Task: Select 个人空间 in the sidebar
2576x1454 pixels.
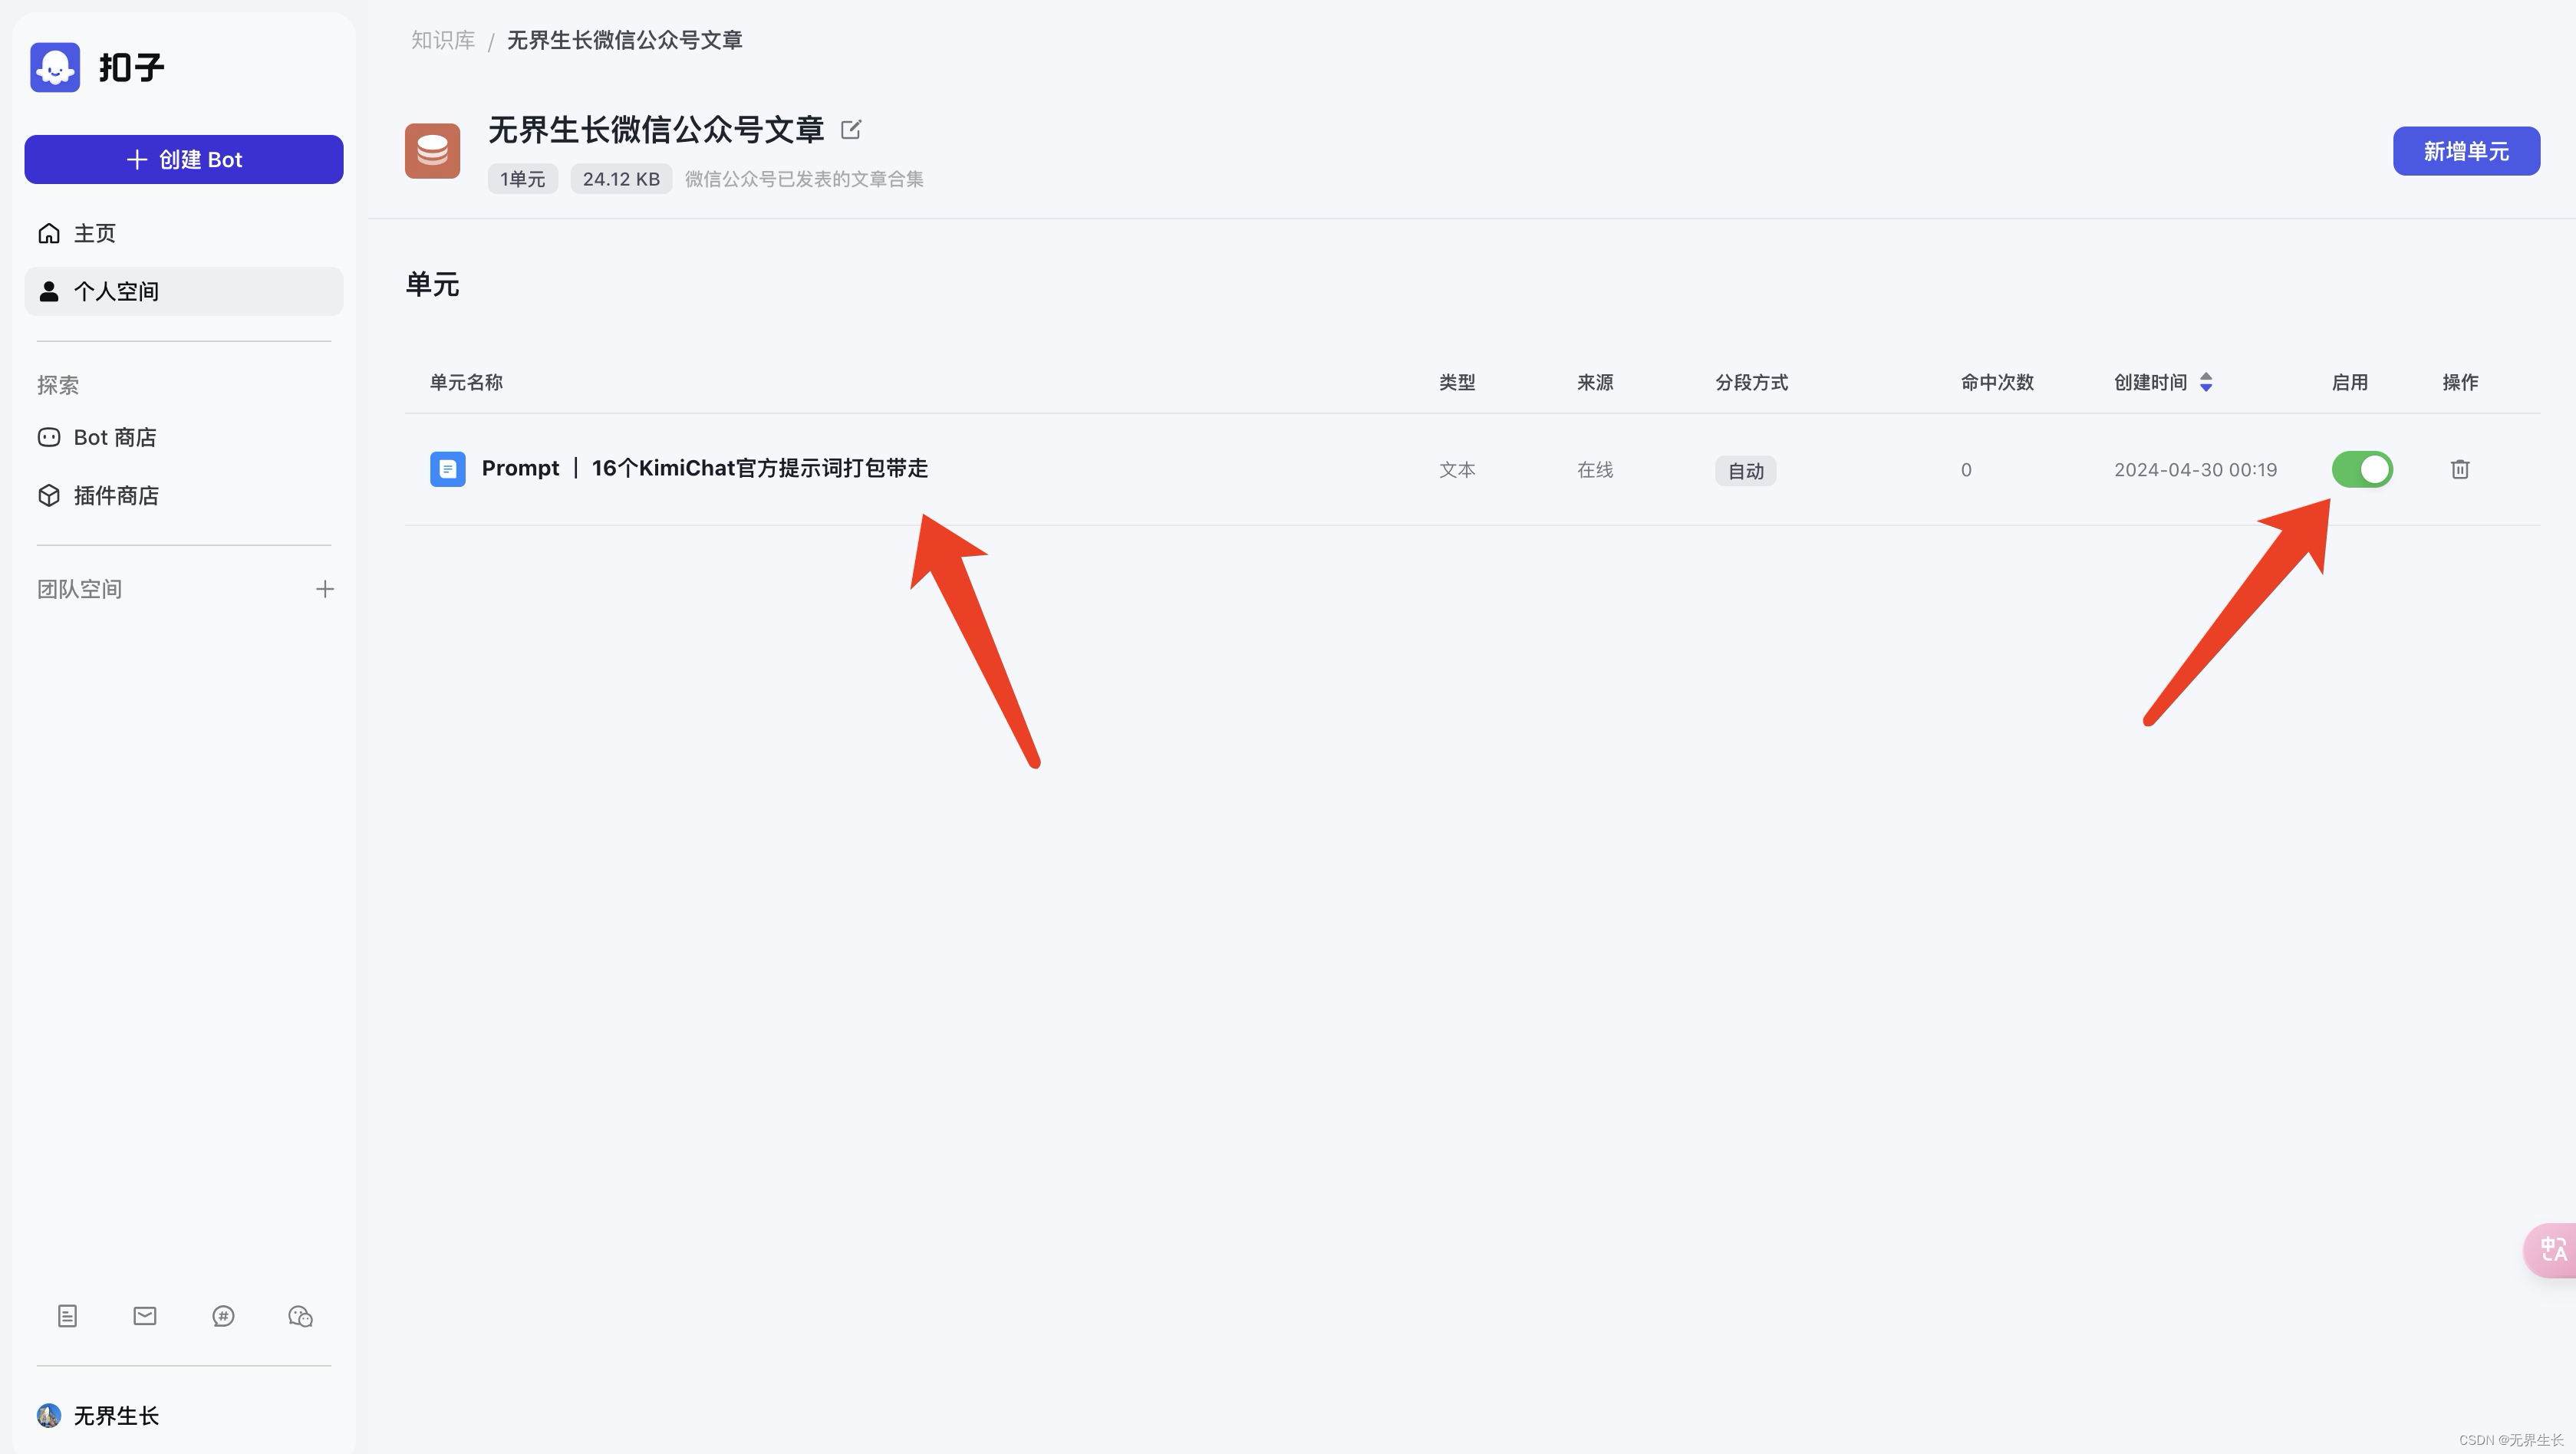Action: point(116,291)
